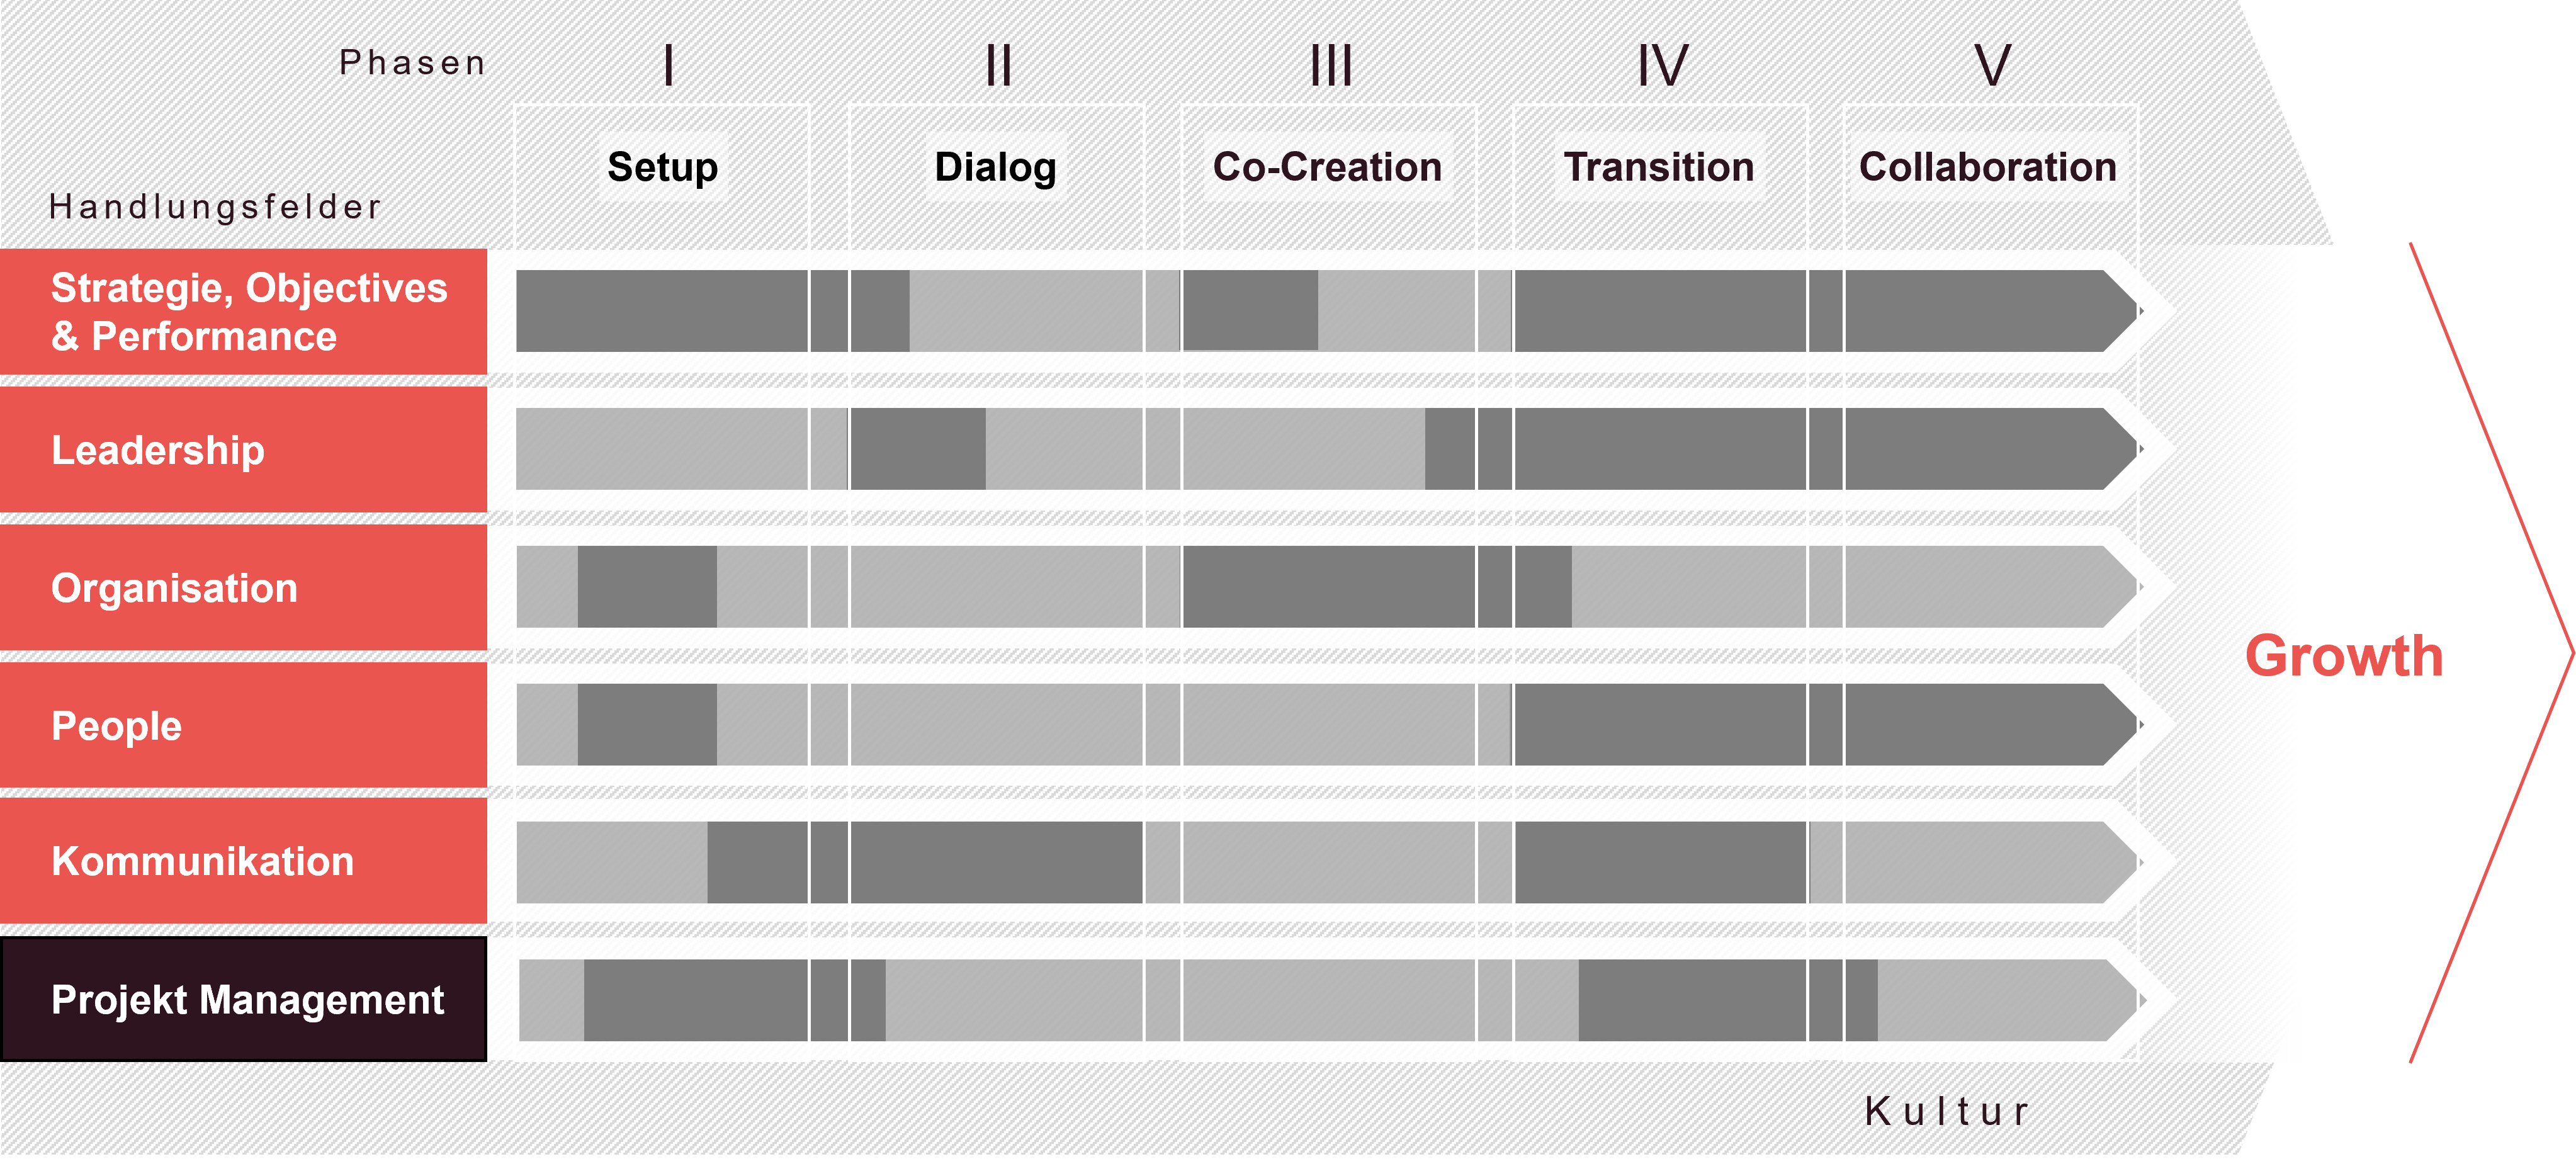Image resolution: width=2576 pixels, height=1159 pixels.
Task: Click the Phasen heading label
Action: click(412, 63)
